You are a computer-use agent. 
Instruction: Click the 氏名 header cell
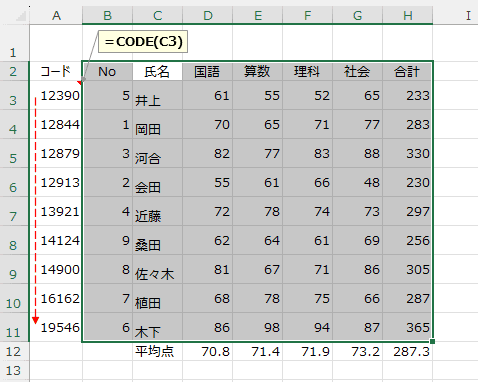point(157,71)
